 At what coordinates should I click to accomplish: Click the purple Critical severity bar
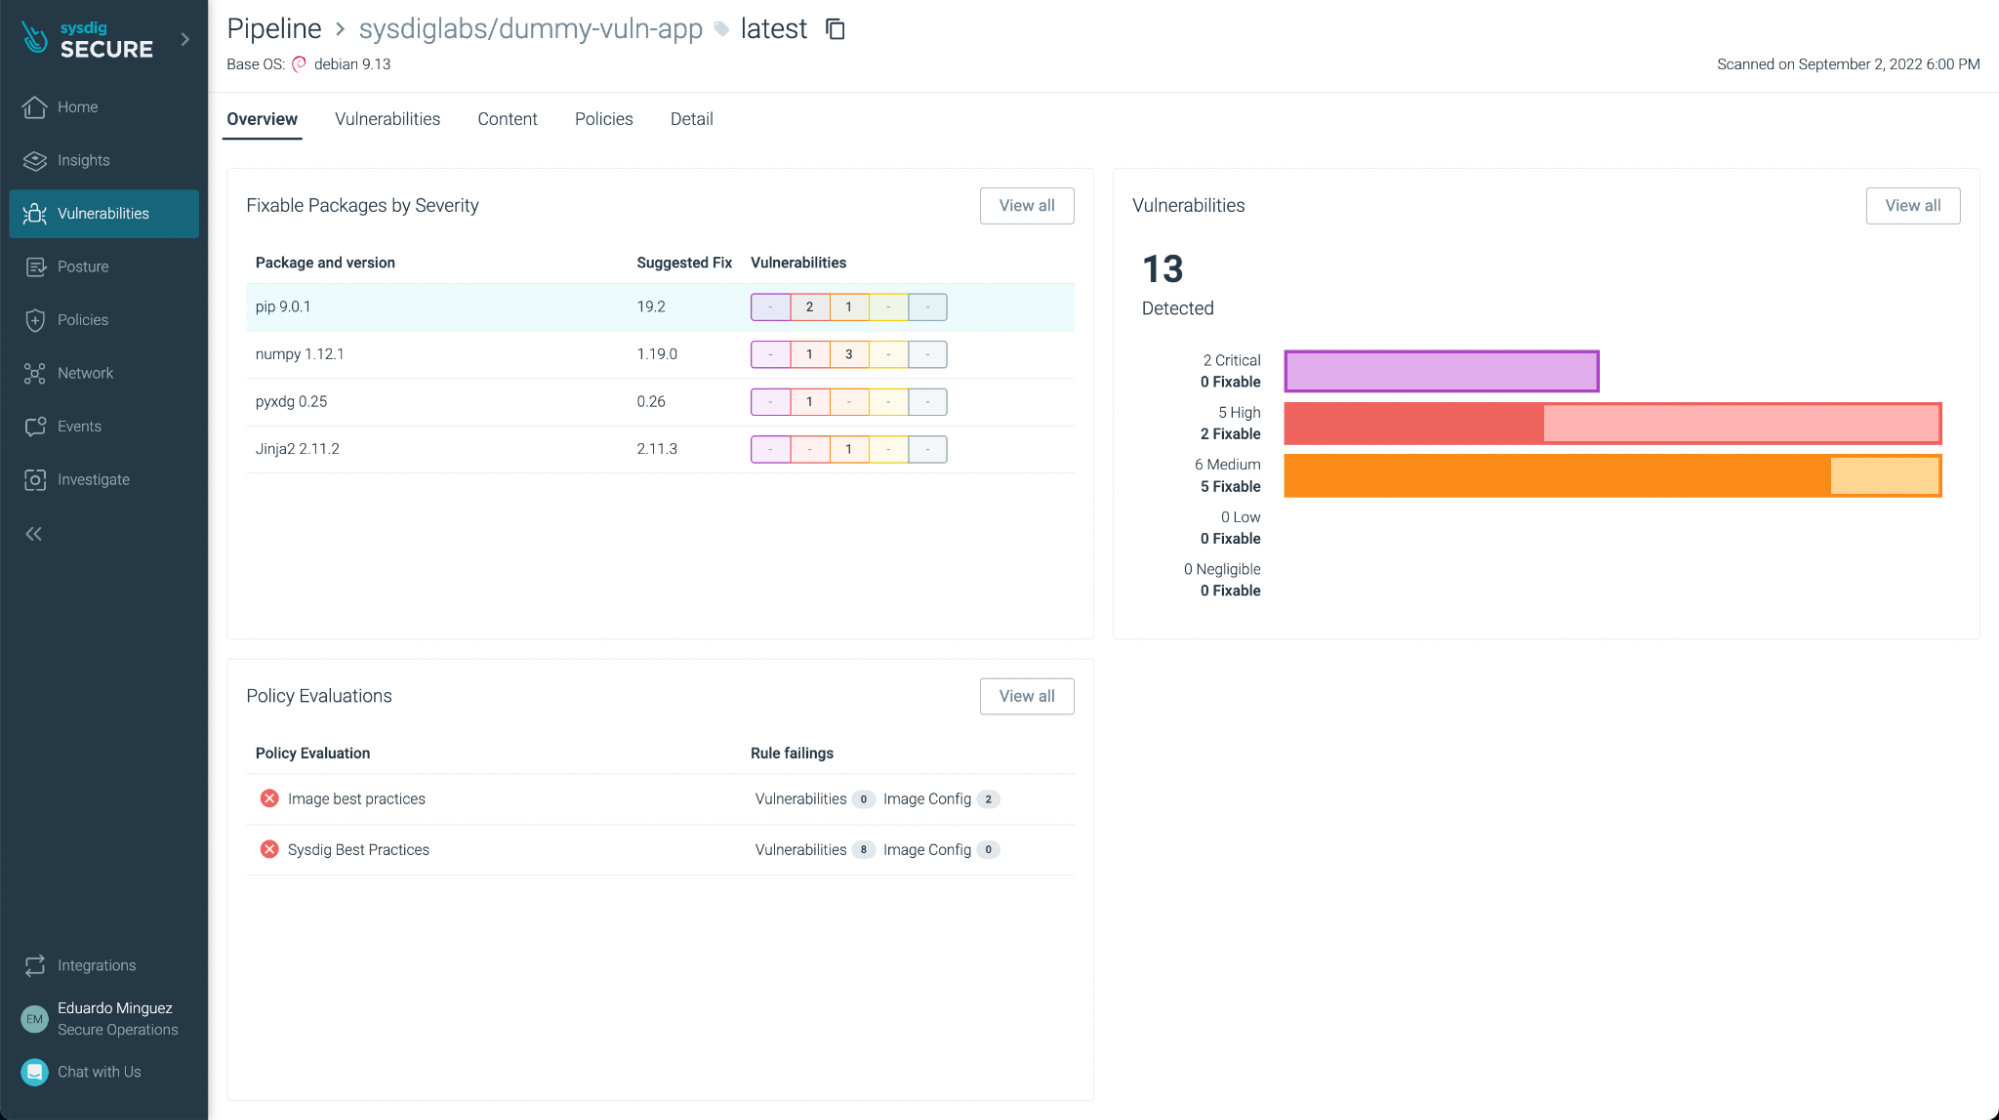click(1440, 371)
